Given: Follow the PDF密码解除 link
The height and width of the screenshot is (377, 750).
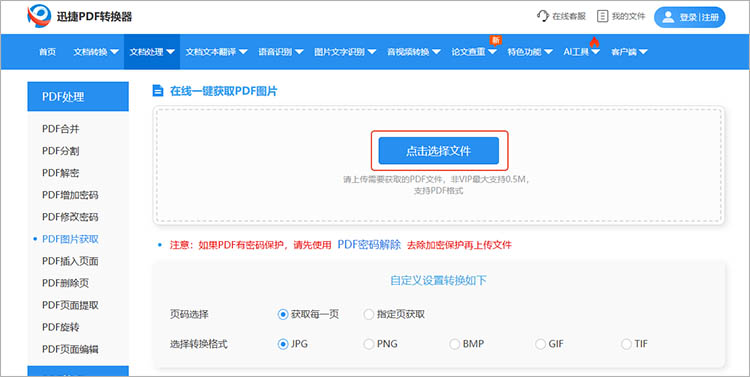Looking at the screenshot, I should click(369, 245).
